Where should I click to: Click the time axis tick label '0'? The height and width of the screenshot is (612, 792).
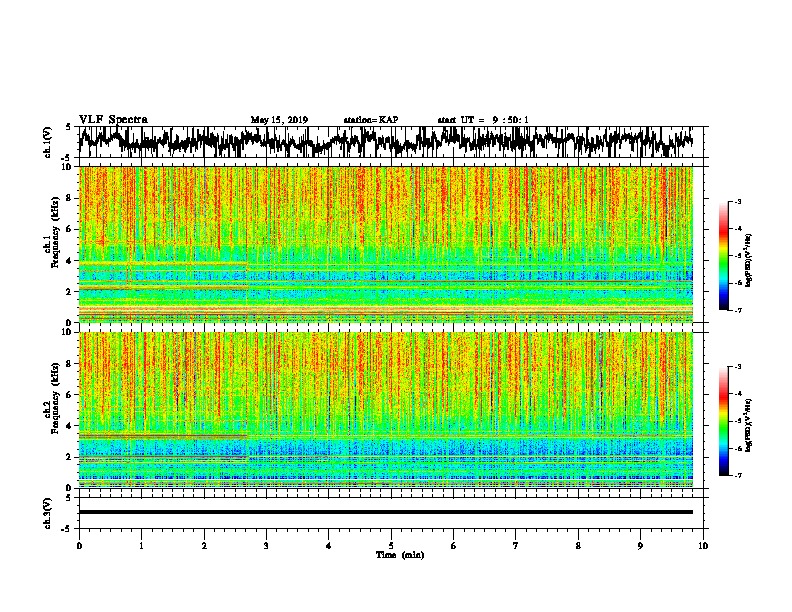tap(79, 546)
